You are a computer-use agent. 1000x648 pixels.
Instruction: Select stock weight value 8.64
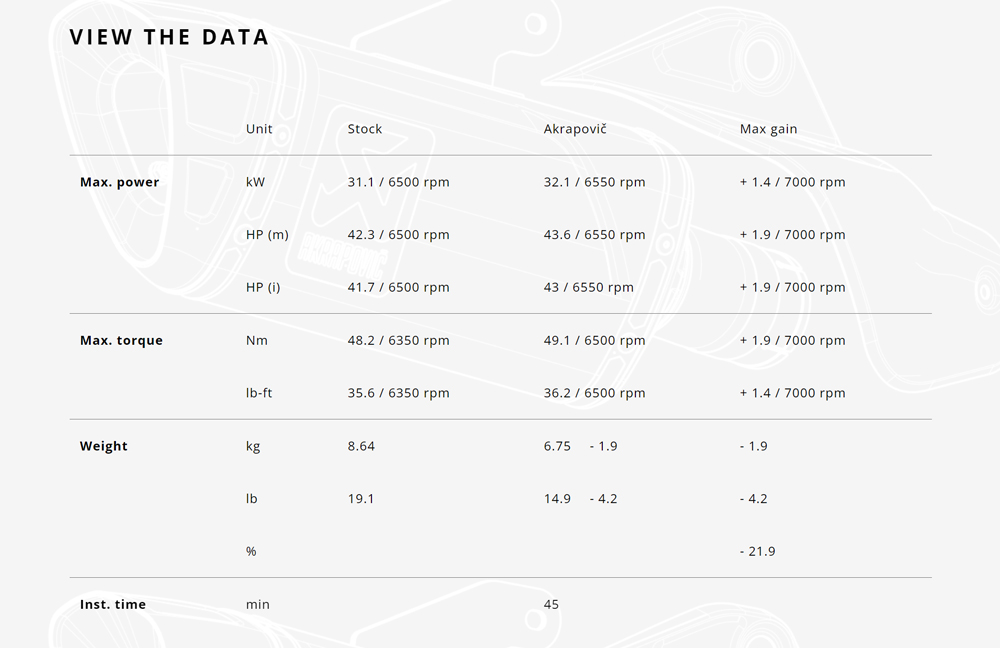coord(361,446)
